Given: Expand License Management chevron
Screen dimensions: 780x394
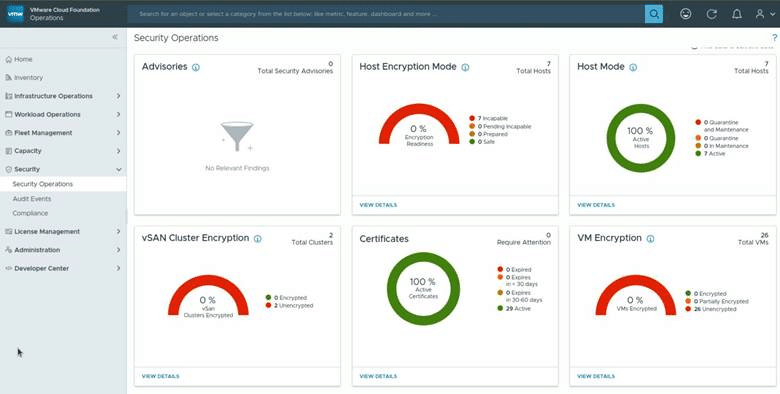Looking at the screenshot, I should [x=118, y=231].
